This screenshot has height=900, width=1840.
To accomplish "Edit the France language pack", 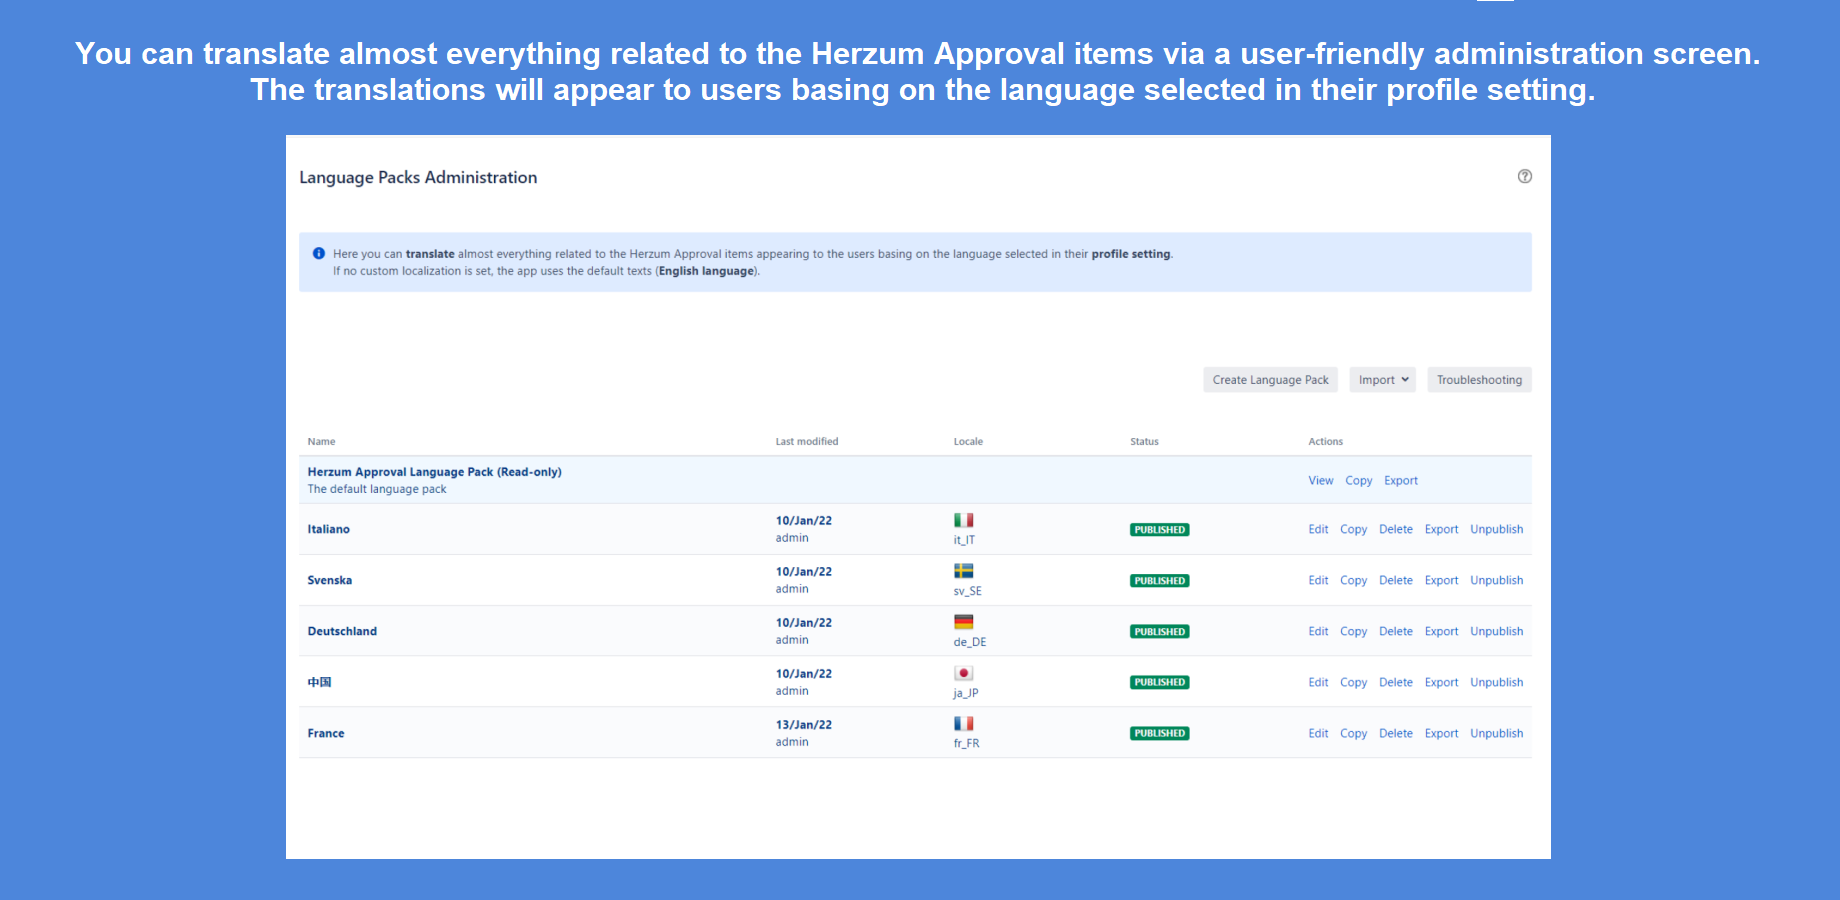I will [x=1317, y=732].
